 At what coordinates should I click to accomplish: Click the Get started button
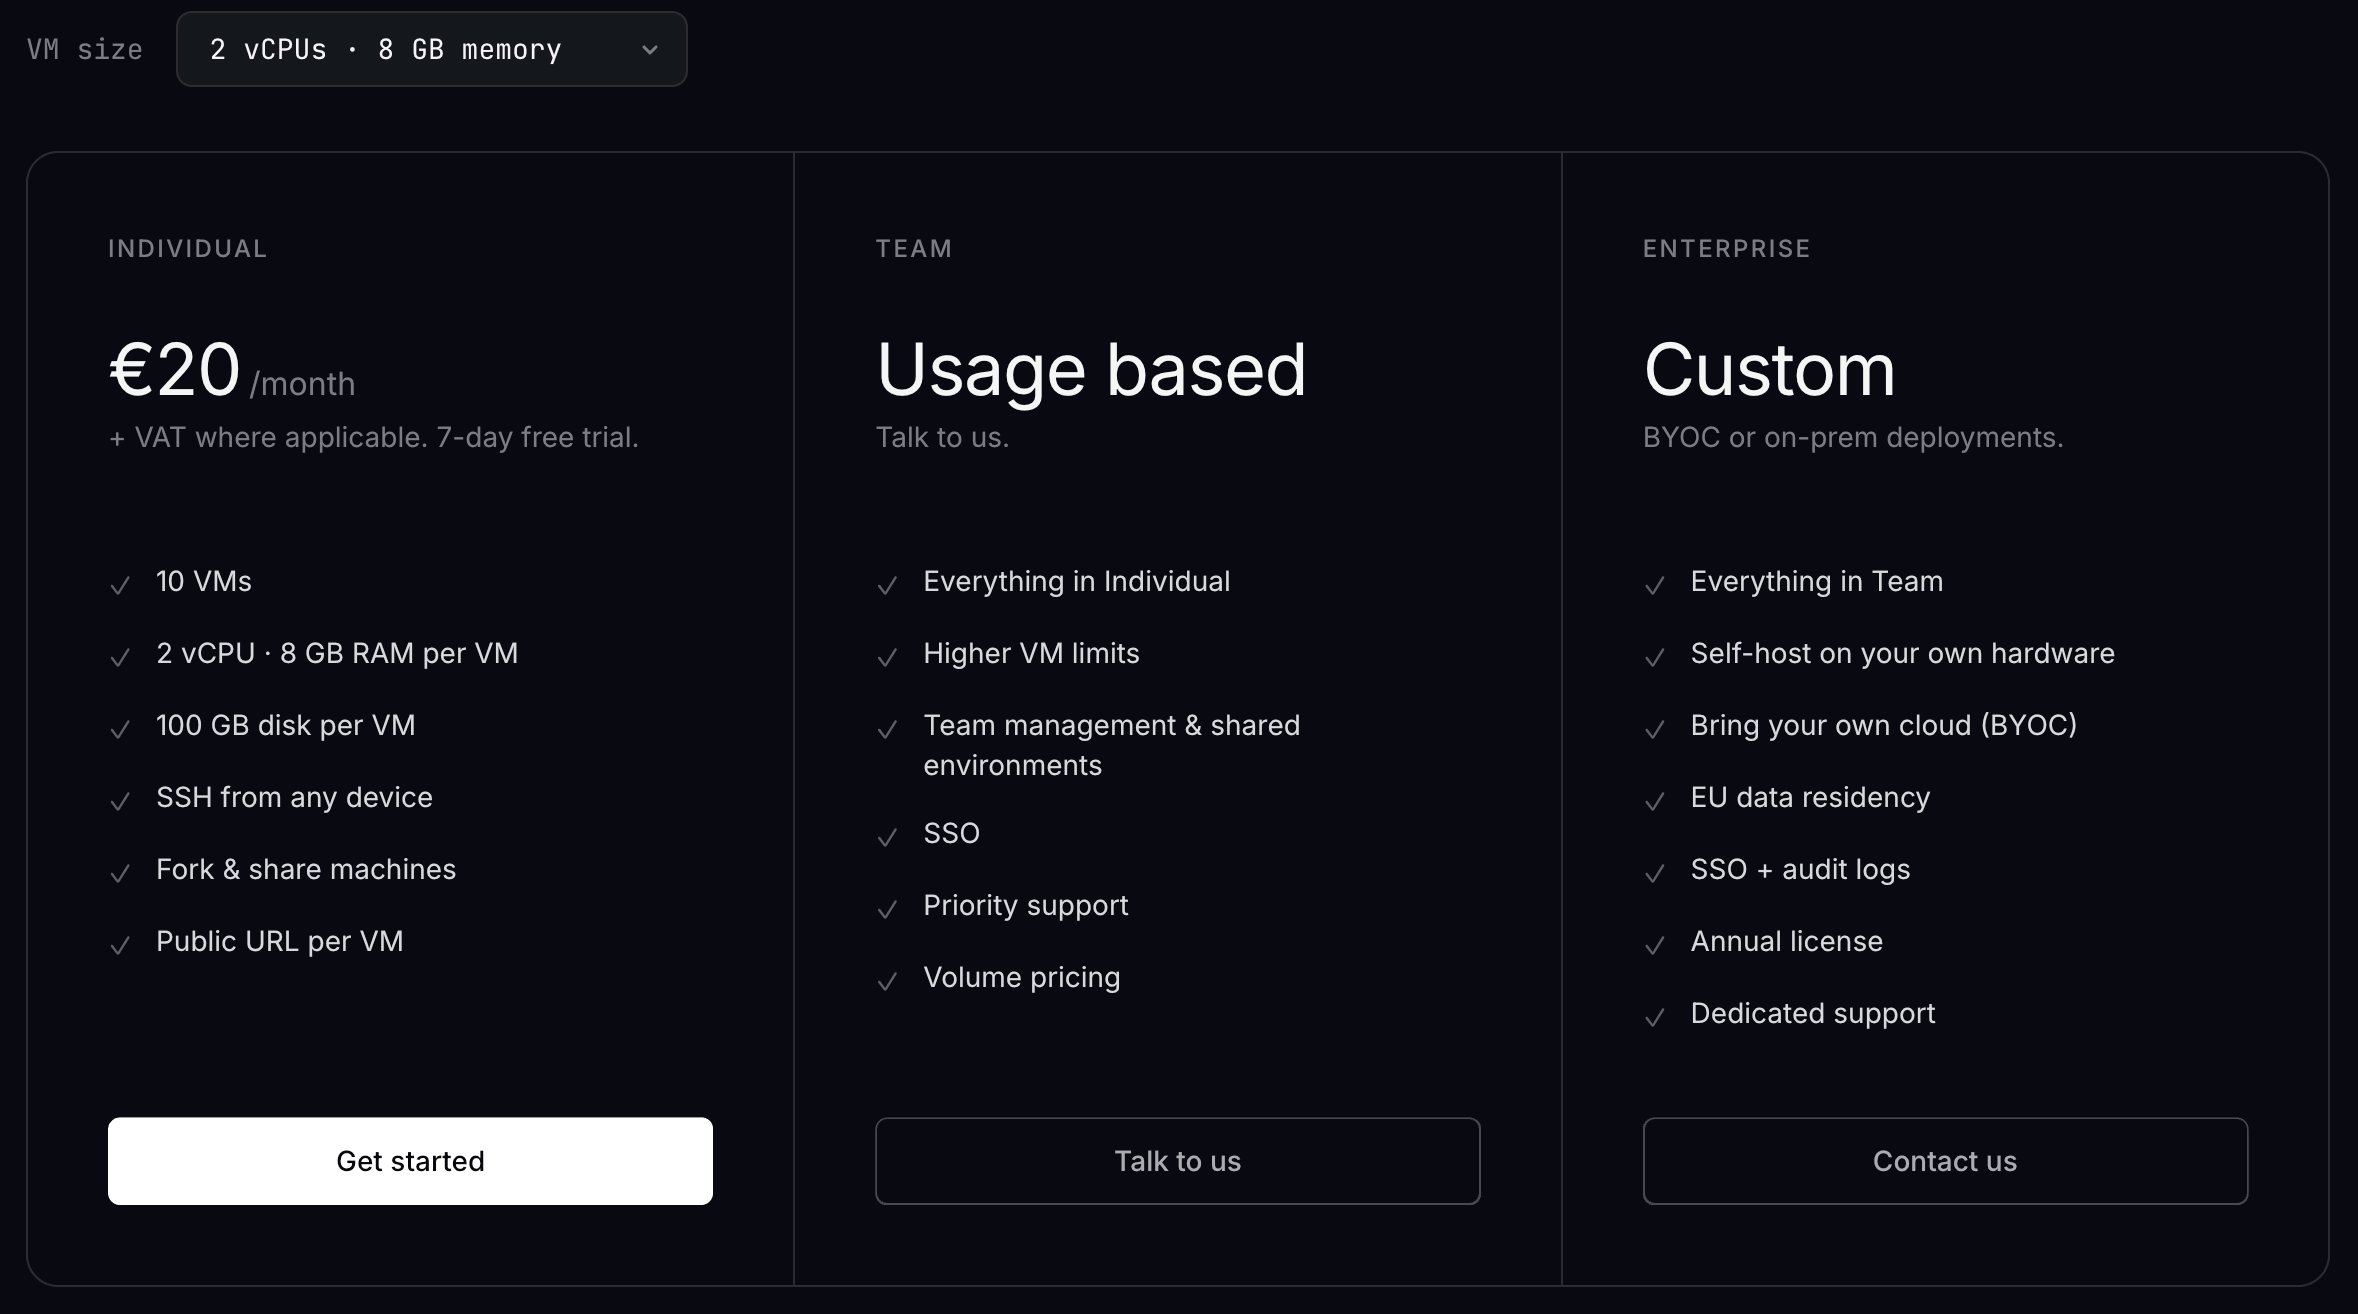[x=410, y=1161]
